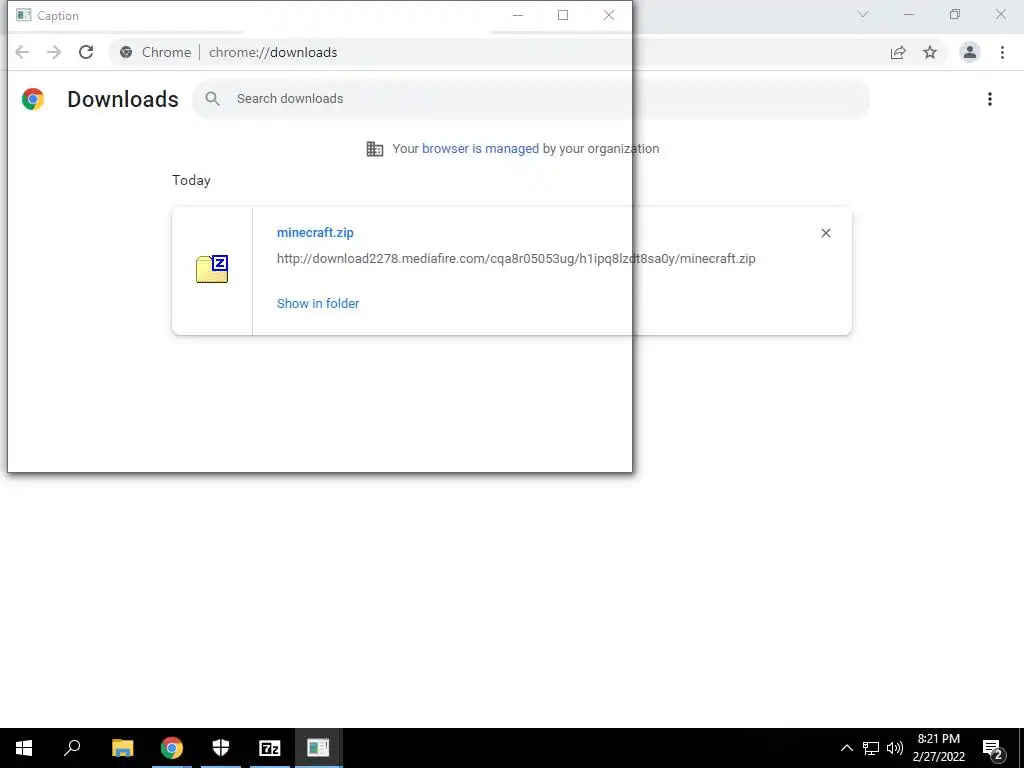
Task: Share this page using the share icon
Action: (898, 52)
